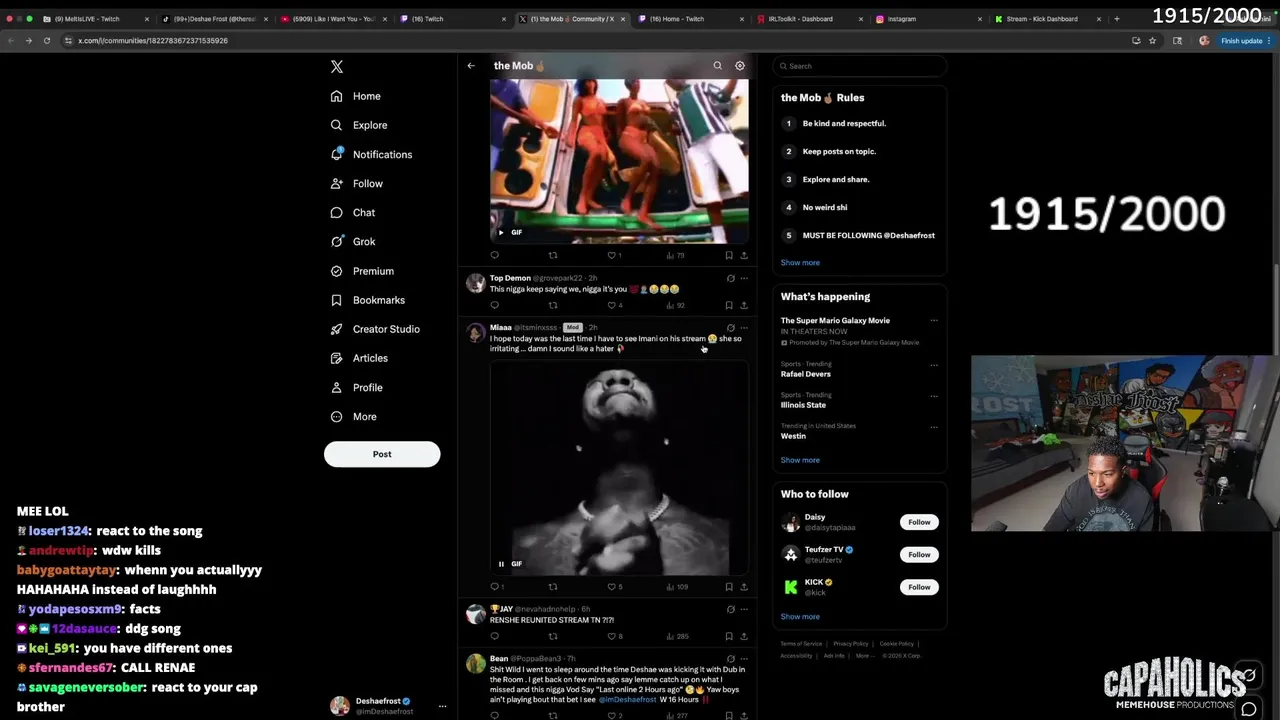Play the dancing GIF at top
Screen dimensions: 1280x720
(x=501, y=232)
